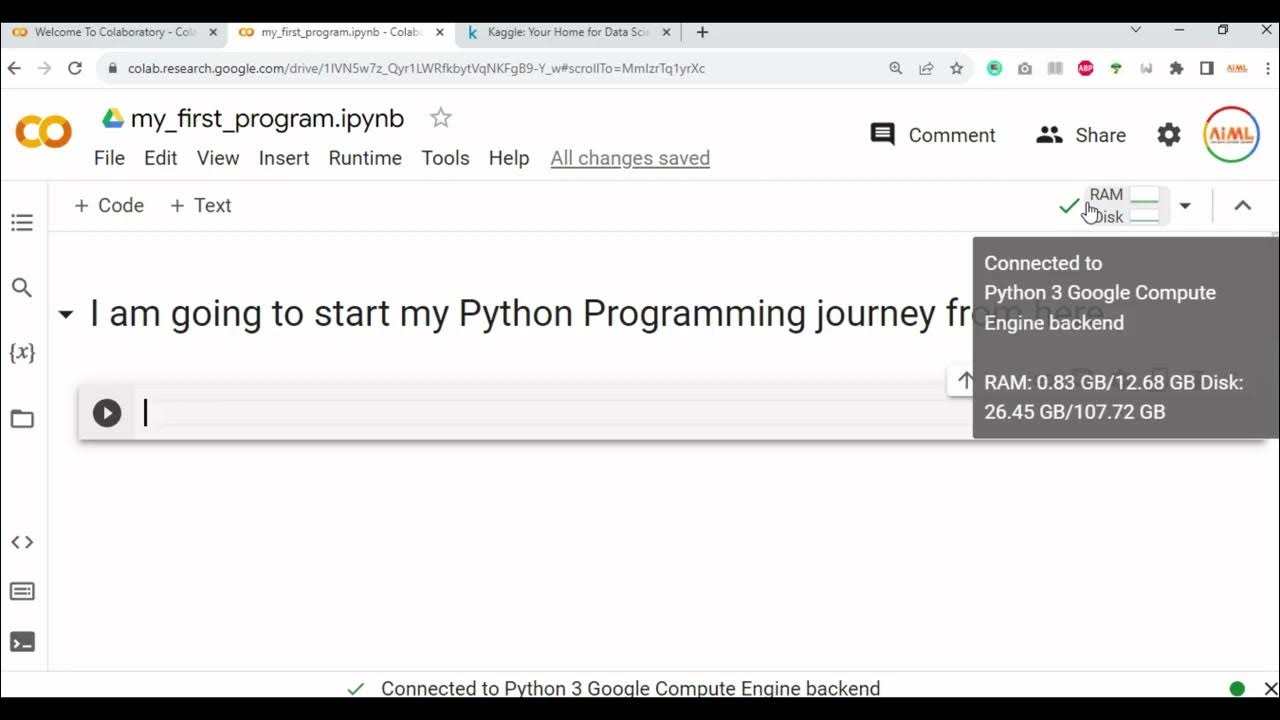Collapse the Python Programming journey section
Viewport: 1280px width, 720px height.
[66, 315]
